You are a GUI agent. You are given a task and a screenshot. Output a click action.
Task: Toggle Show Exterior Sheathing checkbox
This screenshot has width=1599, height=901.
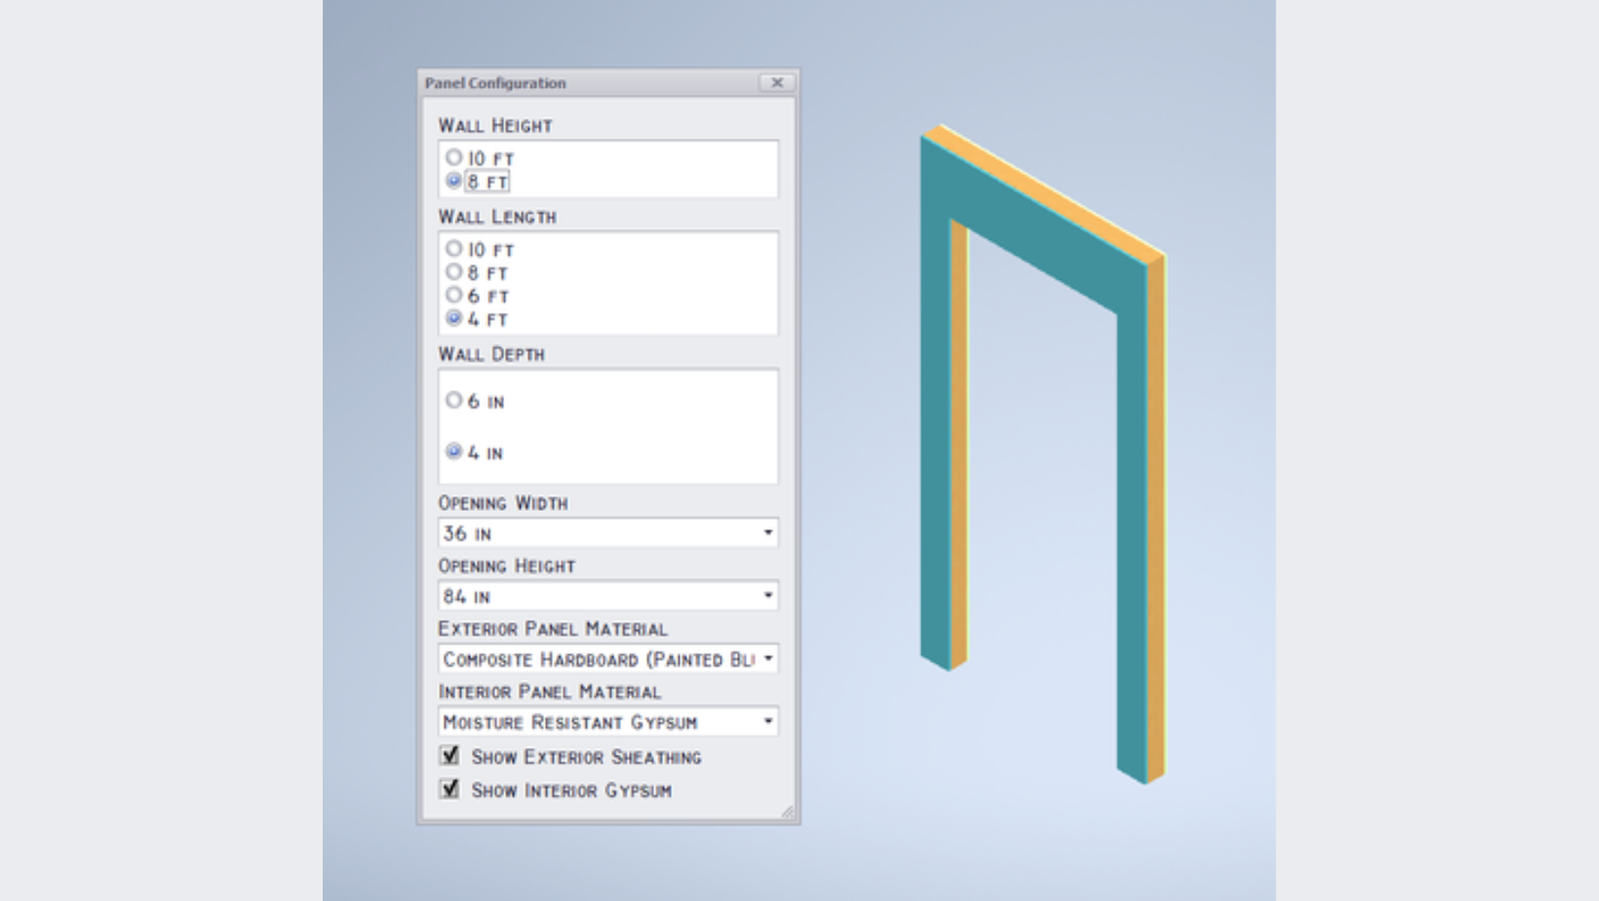[450, 755]
